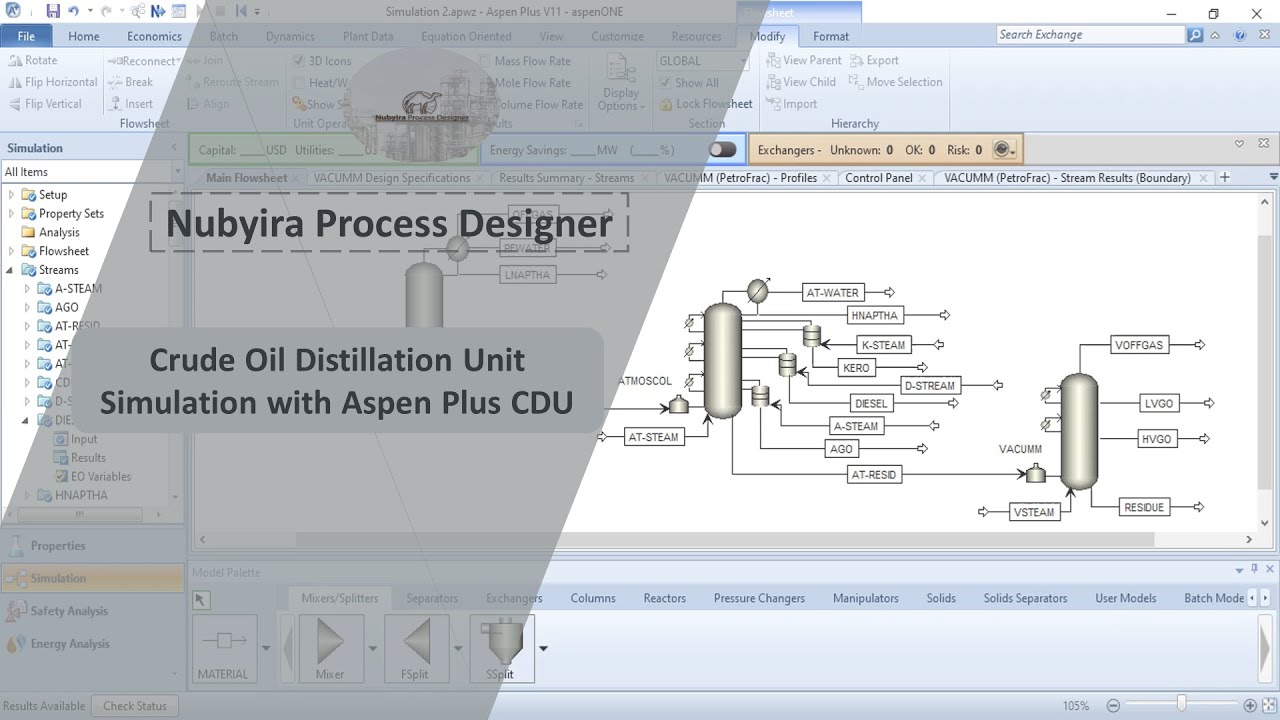Click the flowsheet horizontal scrollbar
Viewport: 1280px width, 720px height.
tap(725, 539)
